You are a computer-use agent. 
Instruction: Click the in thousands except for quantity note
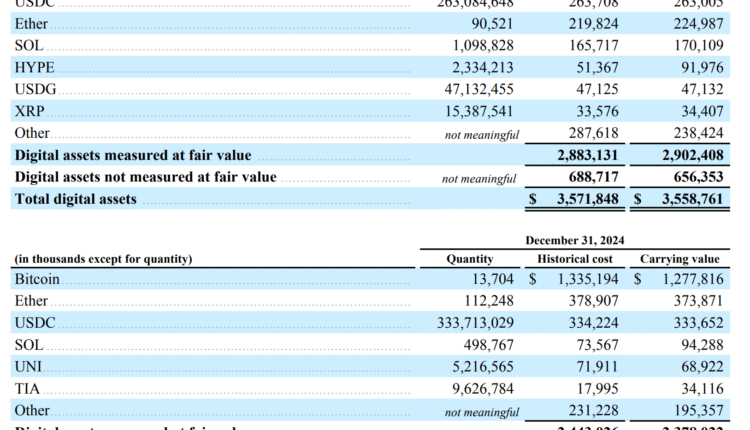coord(103,259)
